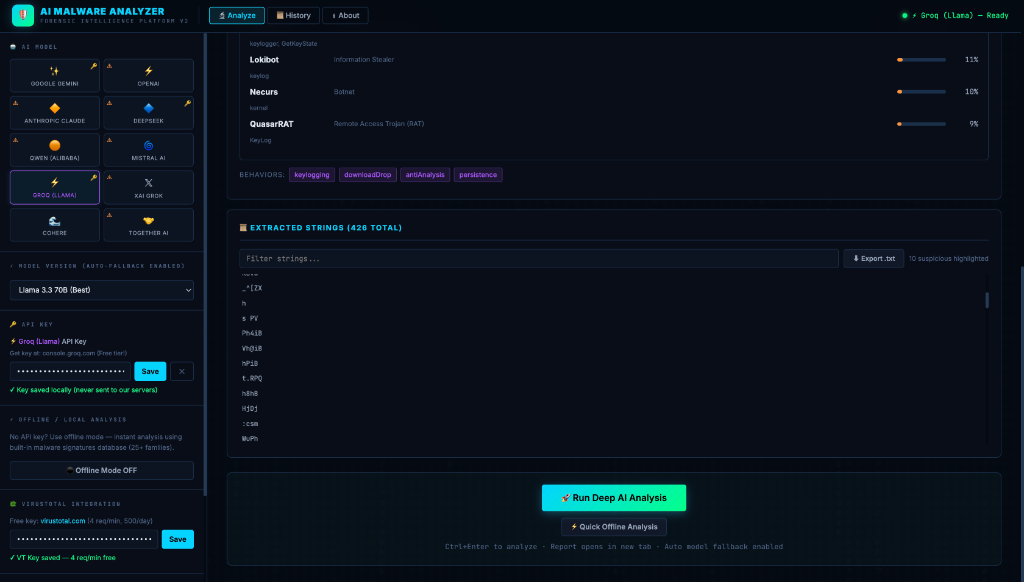Click the 11% Lokibot match percentage
The image size is (1024, 582).
click(971, 59)
